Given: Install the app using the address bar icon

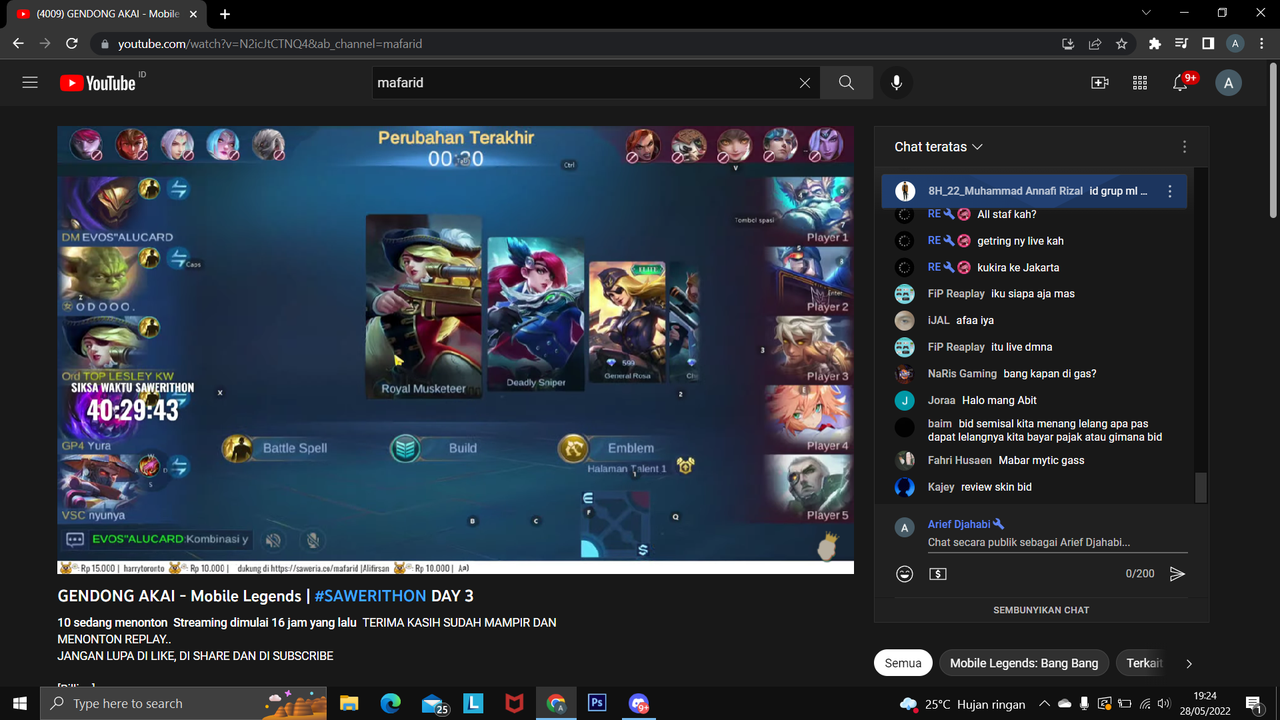Looking at the screenshot, I should pyautogui.click(x=1068, y=44).
